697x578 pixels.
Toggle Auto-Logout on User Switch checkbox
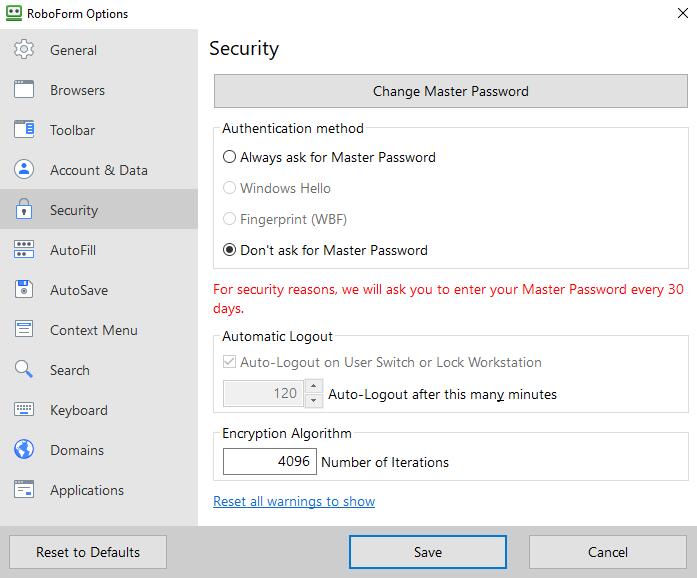(x=230, y=362)
